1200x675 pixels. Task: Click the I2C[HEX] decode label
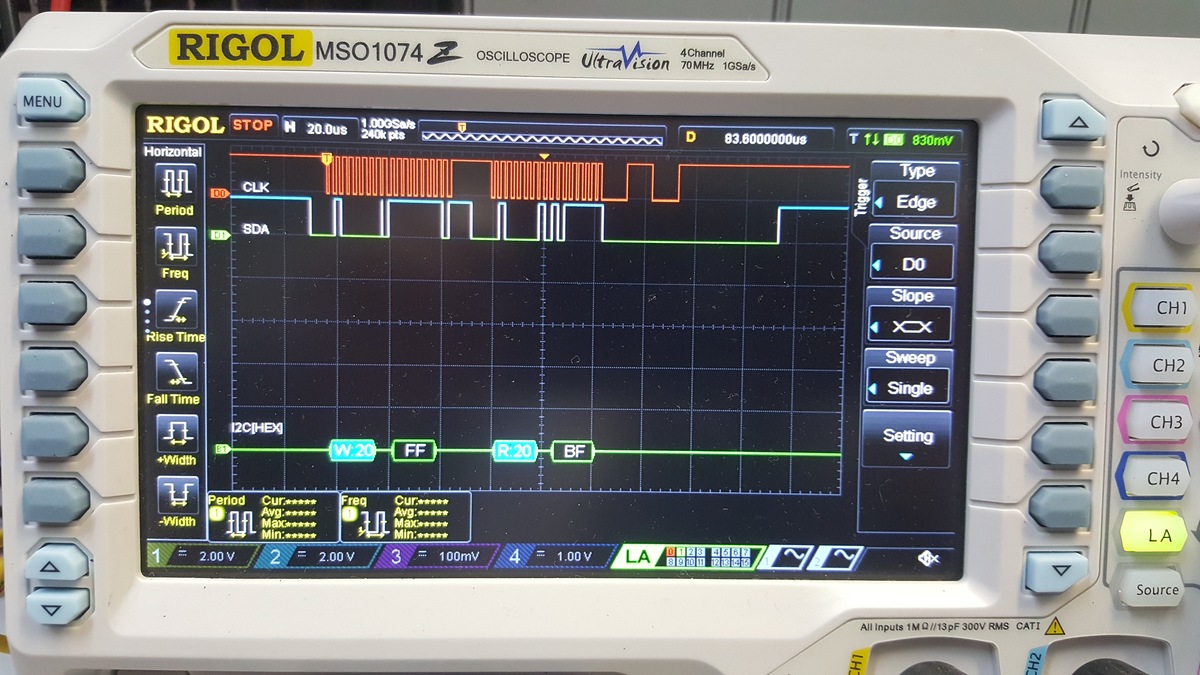pyautogui.click(x=258, y=427)
